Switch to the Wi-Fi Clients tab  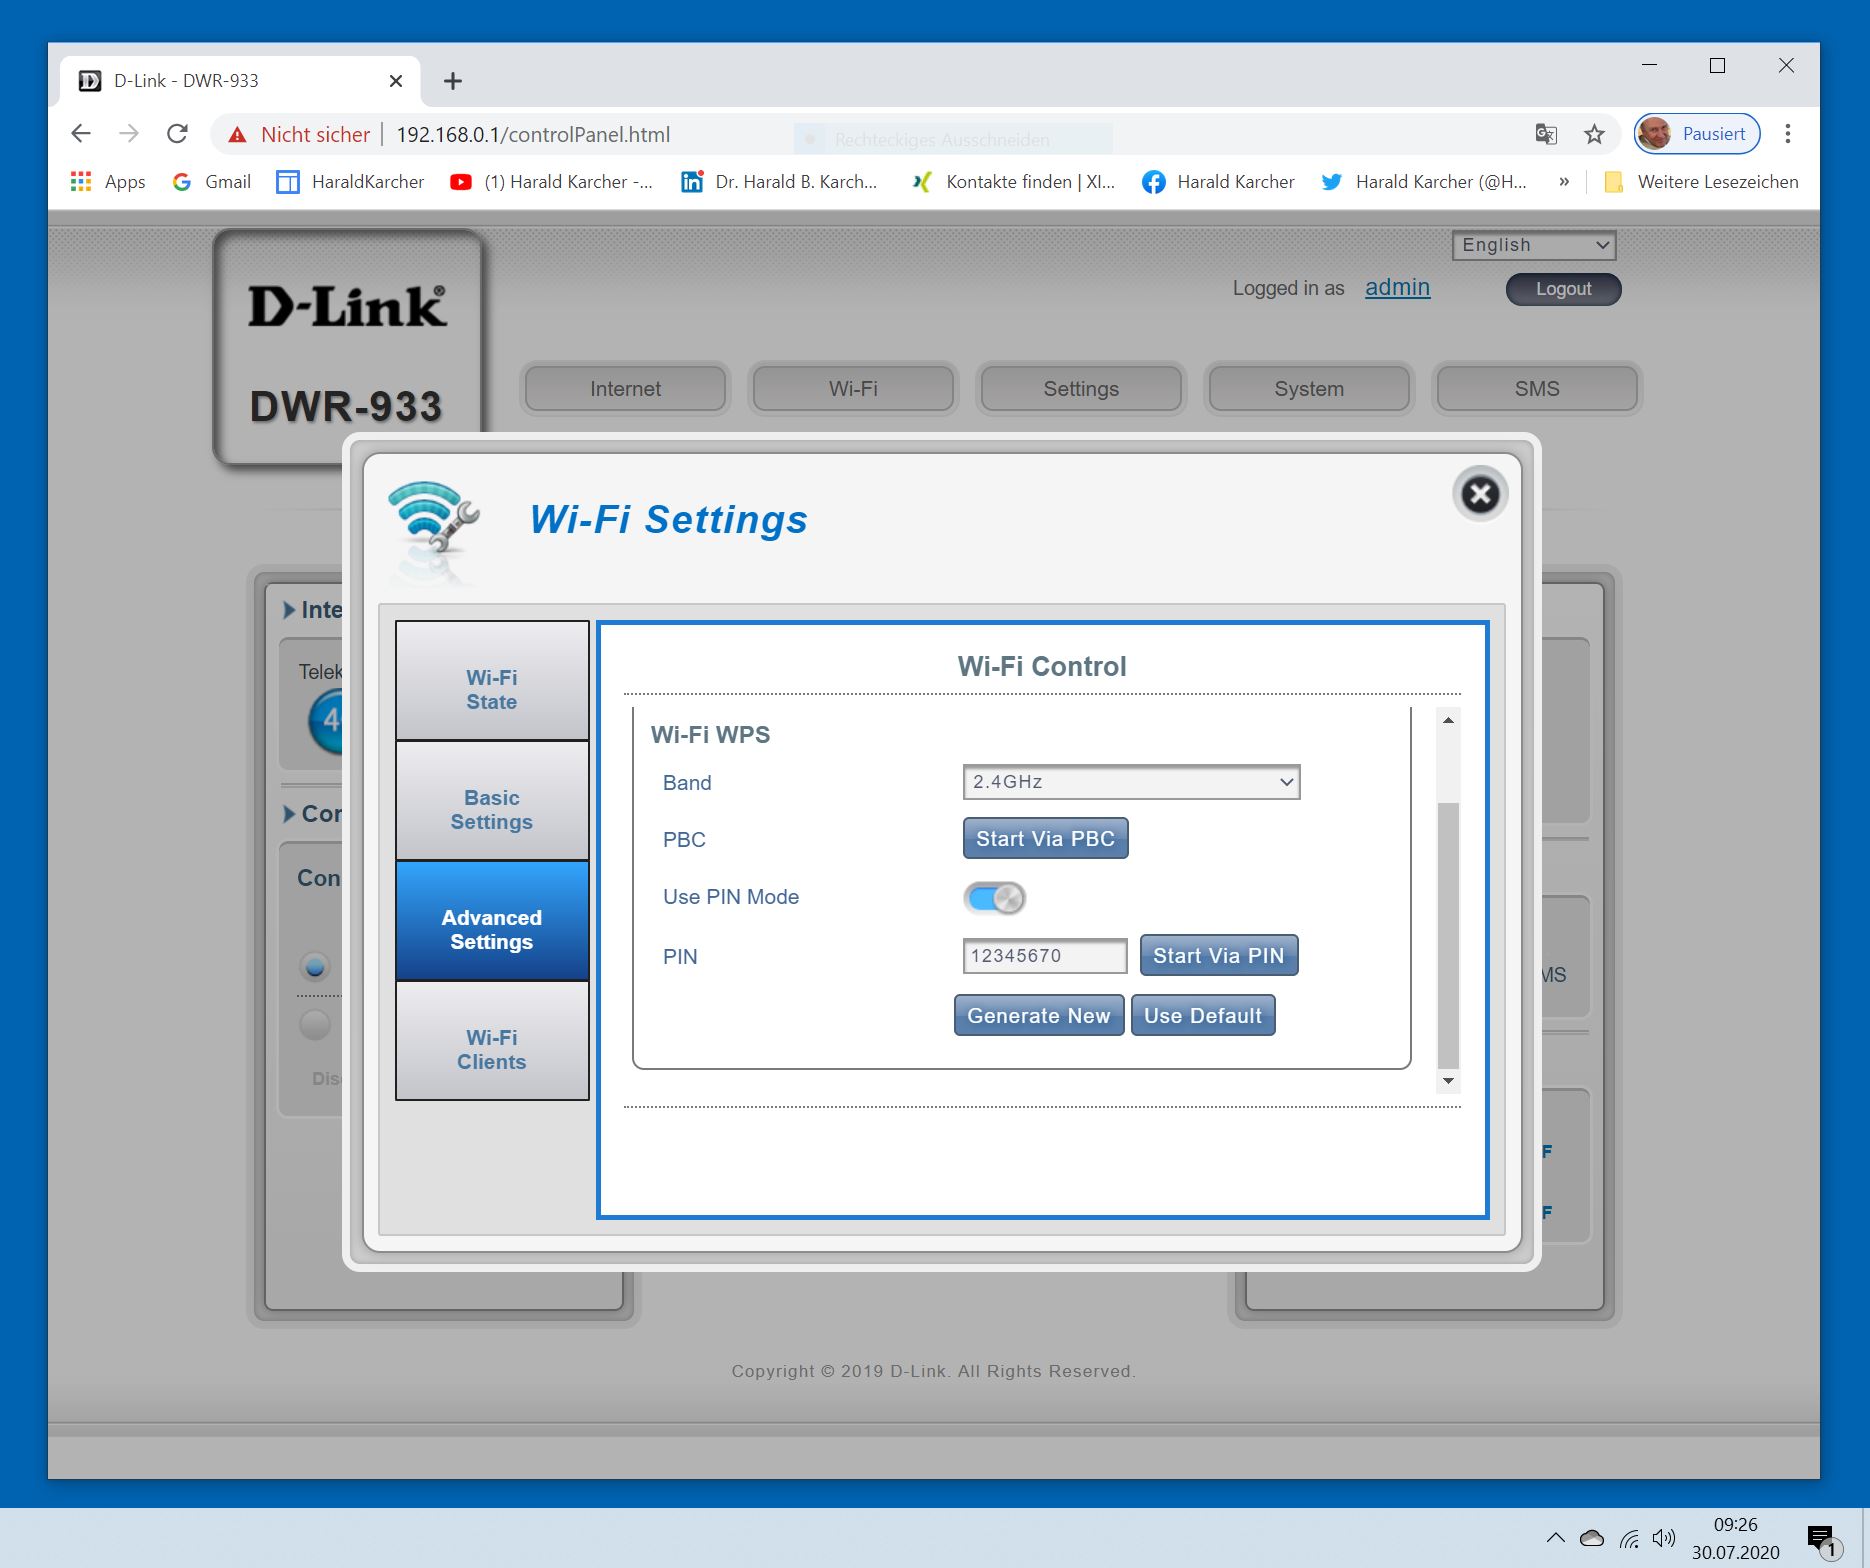click(x=492, y=1041)
